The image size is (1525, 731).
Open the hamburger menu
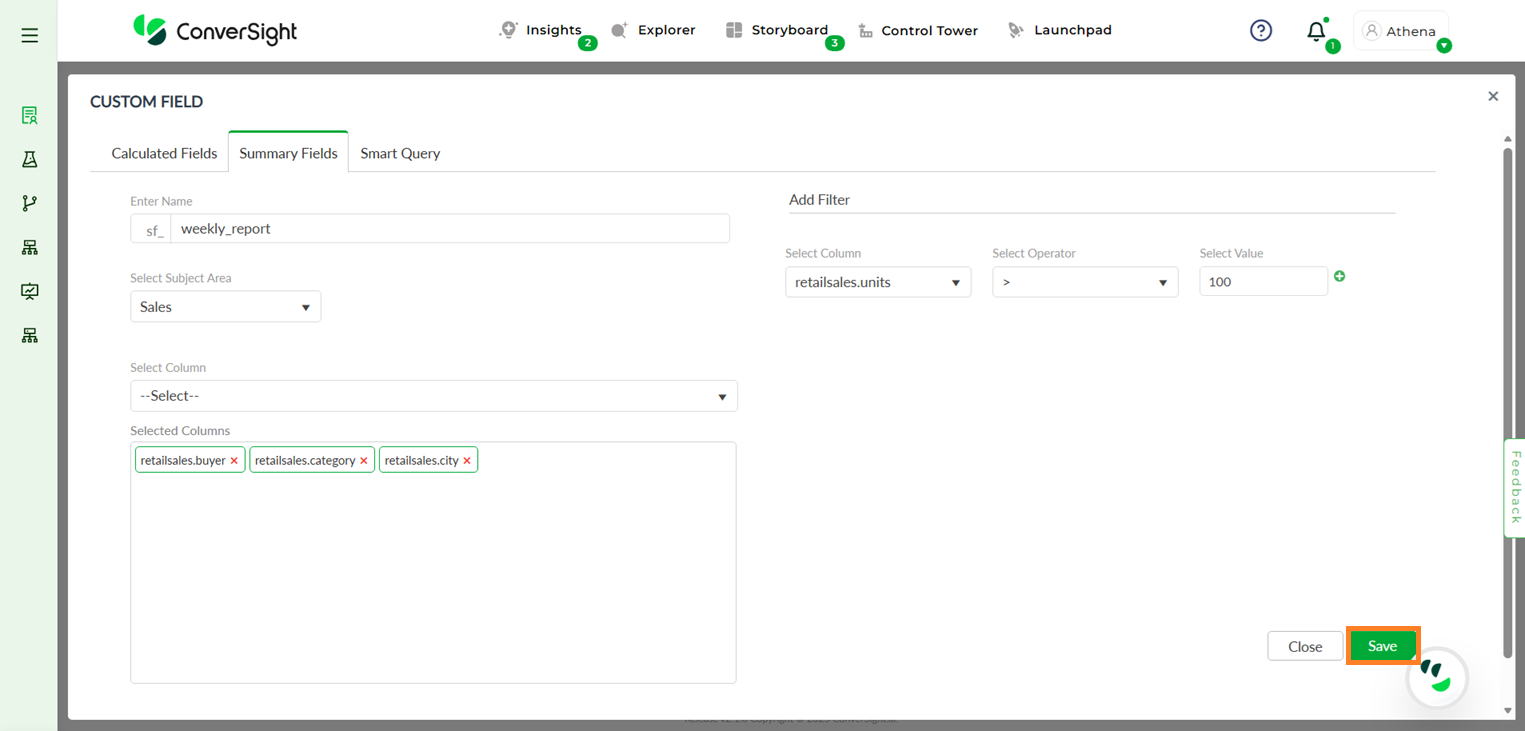29,36
